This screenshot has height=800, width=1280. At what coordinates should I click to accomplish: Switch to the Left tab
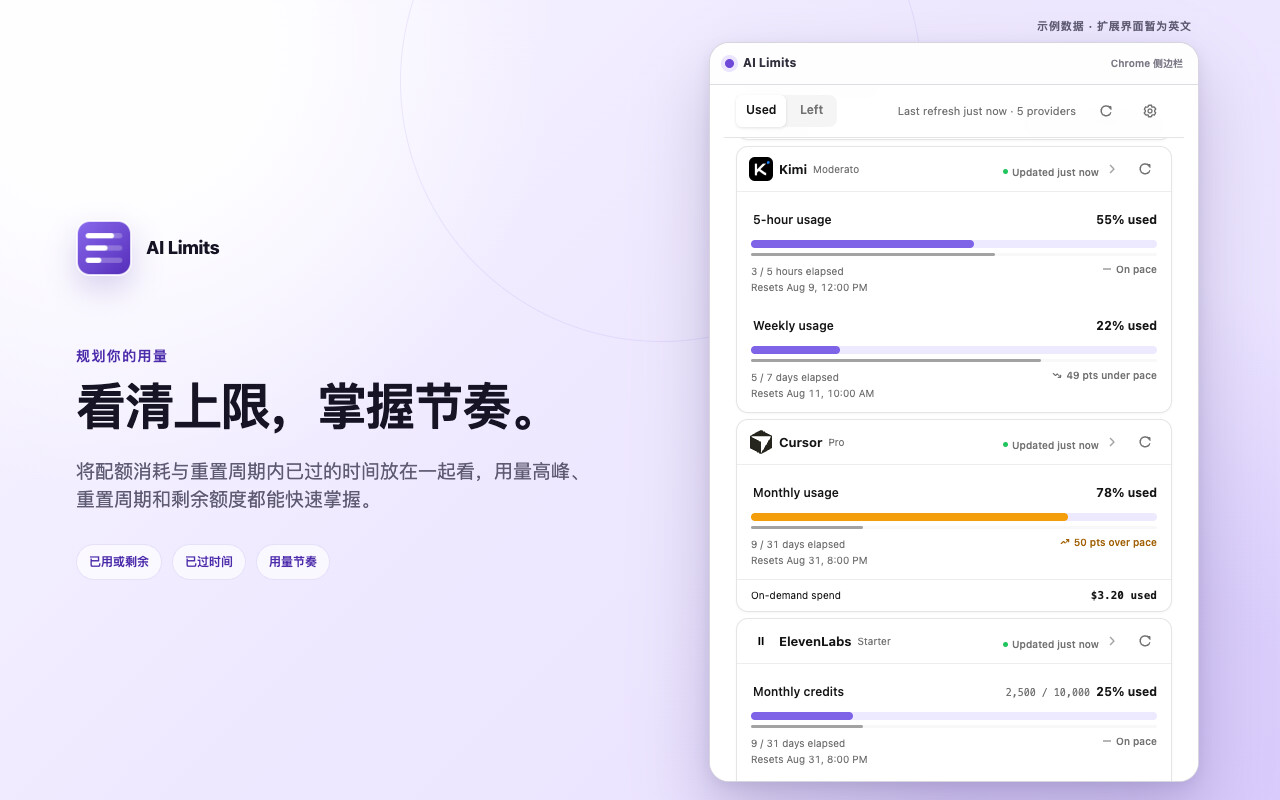click(812, 110)
